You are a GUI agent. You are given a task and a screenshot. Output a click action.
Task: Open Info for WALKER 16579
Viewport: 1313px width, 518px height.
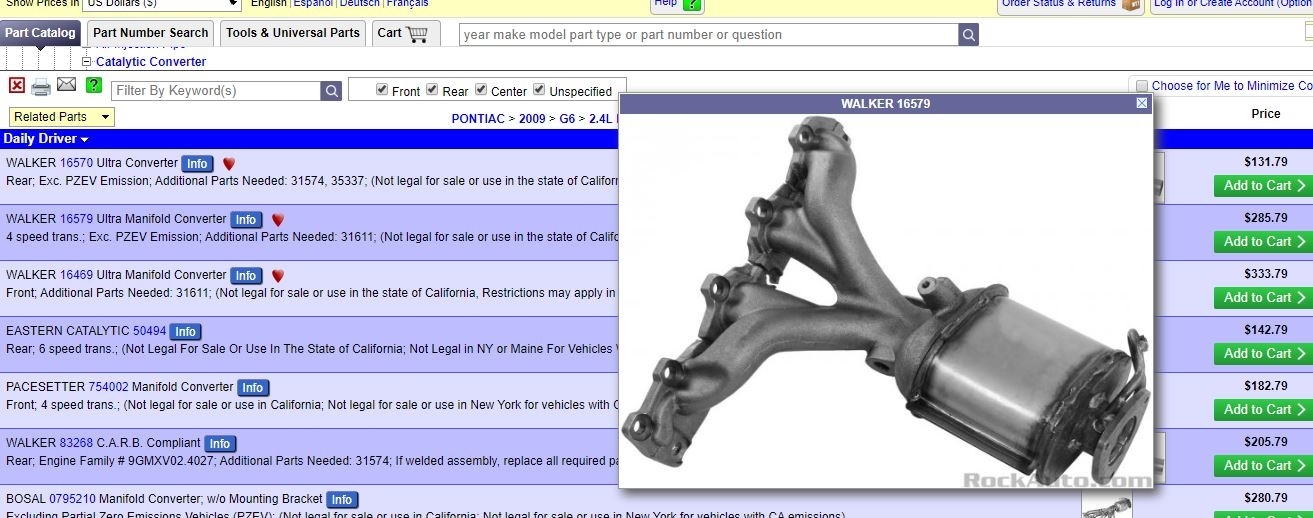tap(246, 220)
